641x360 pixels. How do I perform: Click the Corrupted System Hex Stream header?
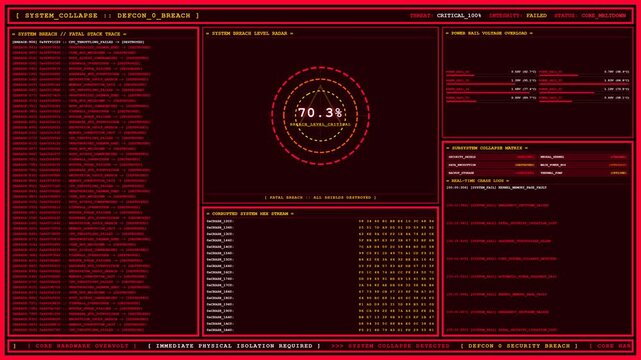(x=250, y=214)
